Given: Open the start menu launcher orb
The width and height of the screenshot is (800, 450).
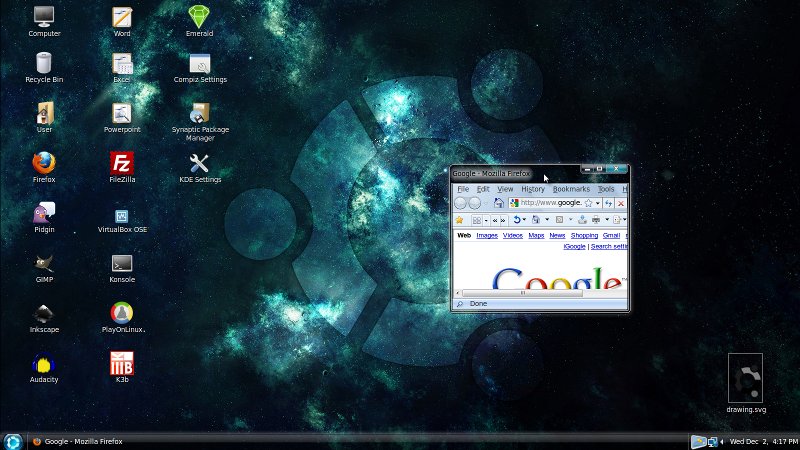Looking at the screenshot, I should tap(13, 441).
